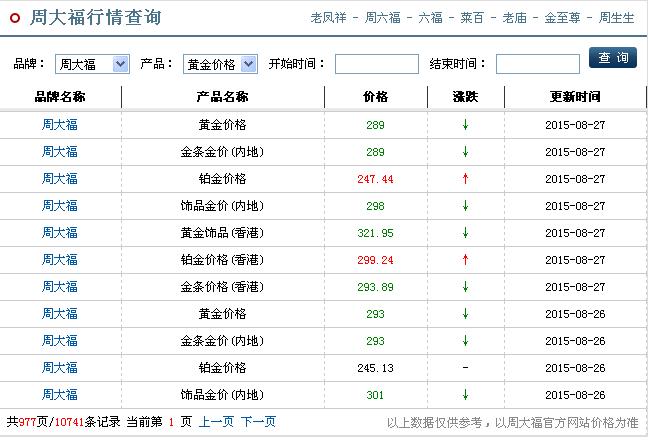This screenshot has width=650, height=441.
Task: Click the 查询 search button
Action: 613,58
